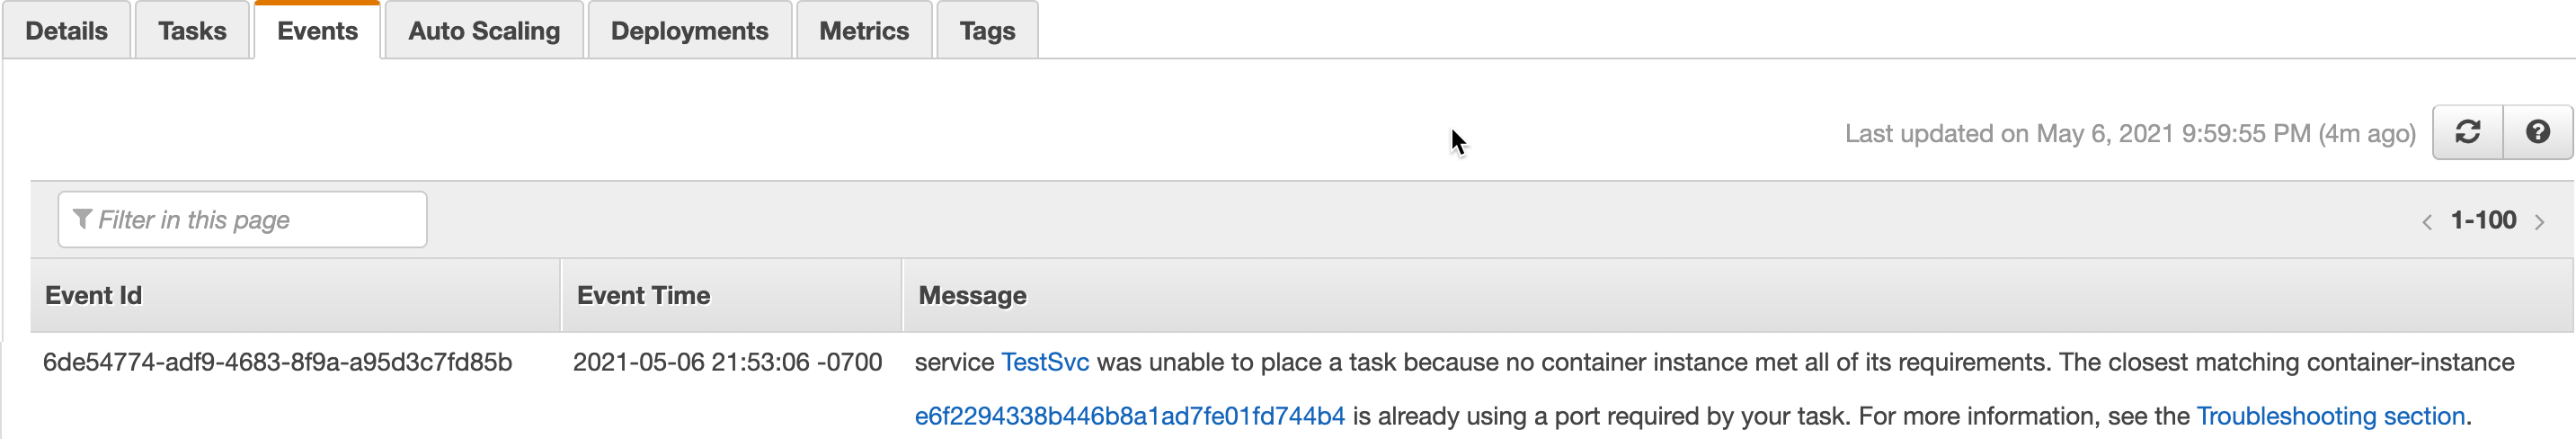Switch to the Details tab
This screenshot has width=2576, height=439.
[66, 31]
